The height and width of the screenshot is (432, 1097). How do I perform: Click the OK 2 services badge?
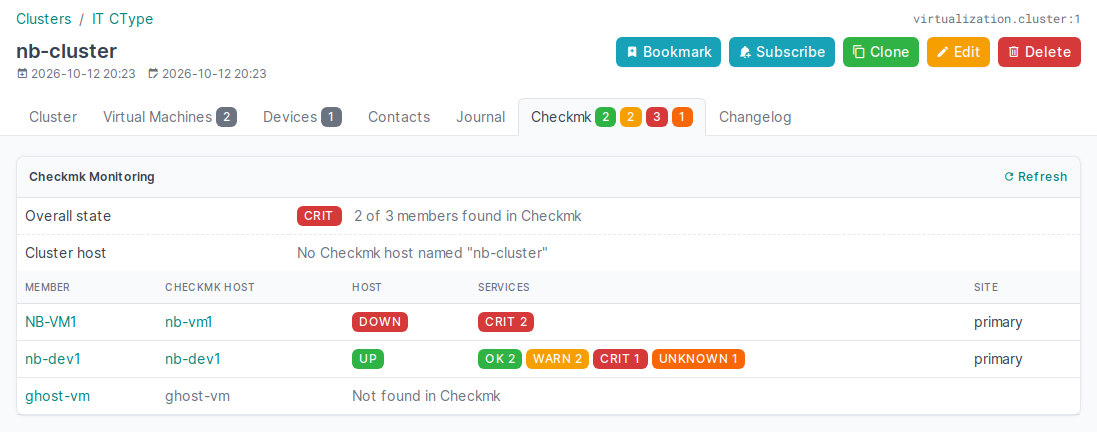[500, 359]
